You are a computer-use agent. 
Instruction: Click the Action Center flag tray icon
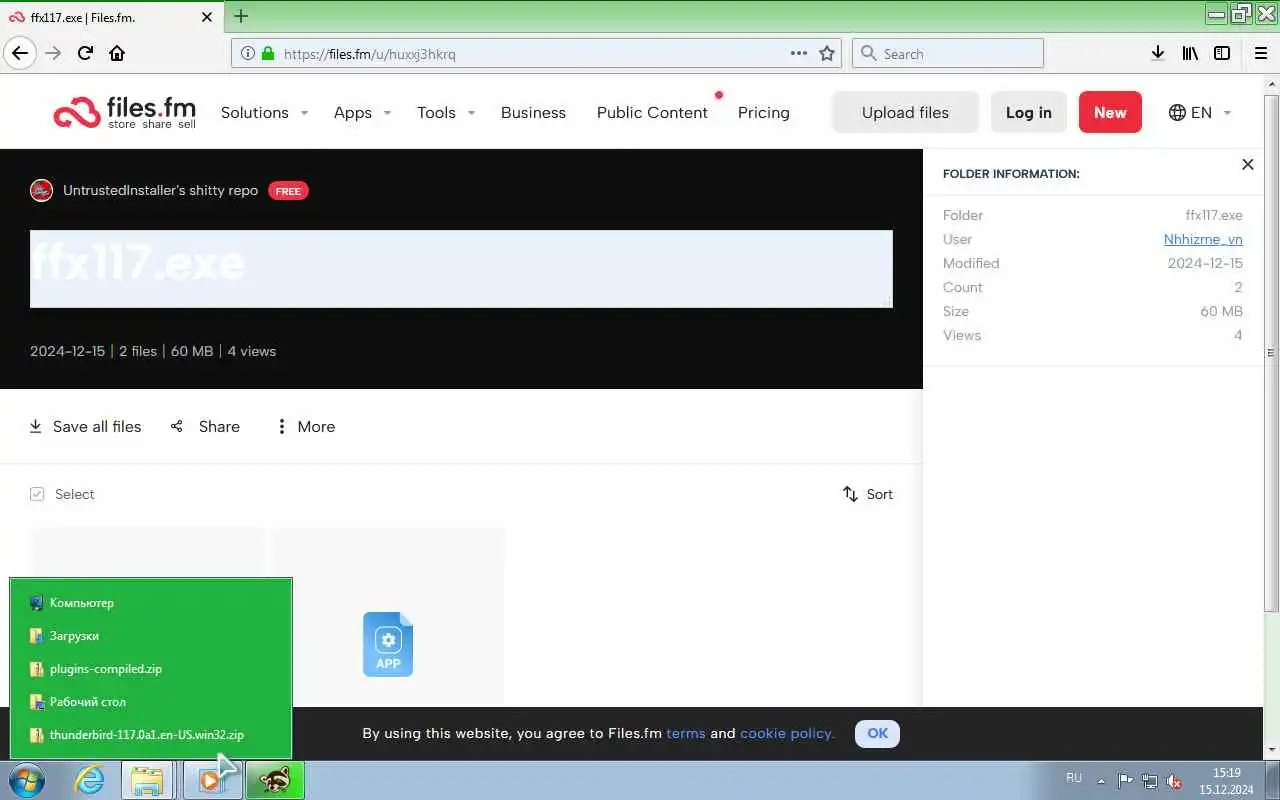(x=1125, y=780)
